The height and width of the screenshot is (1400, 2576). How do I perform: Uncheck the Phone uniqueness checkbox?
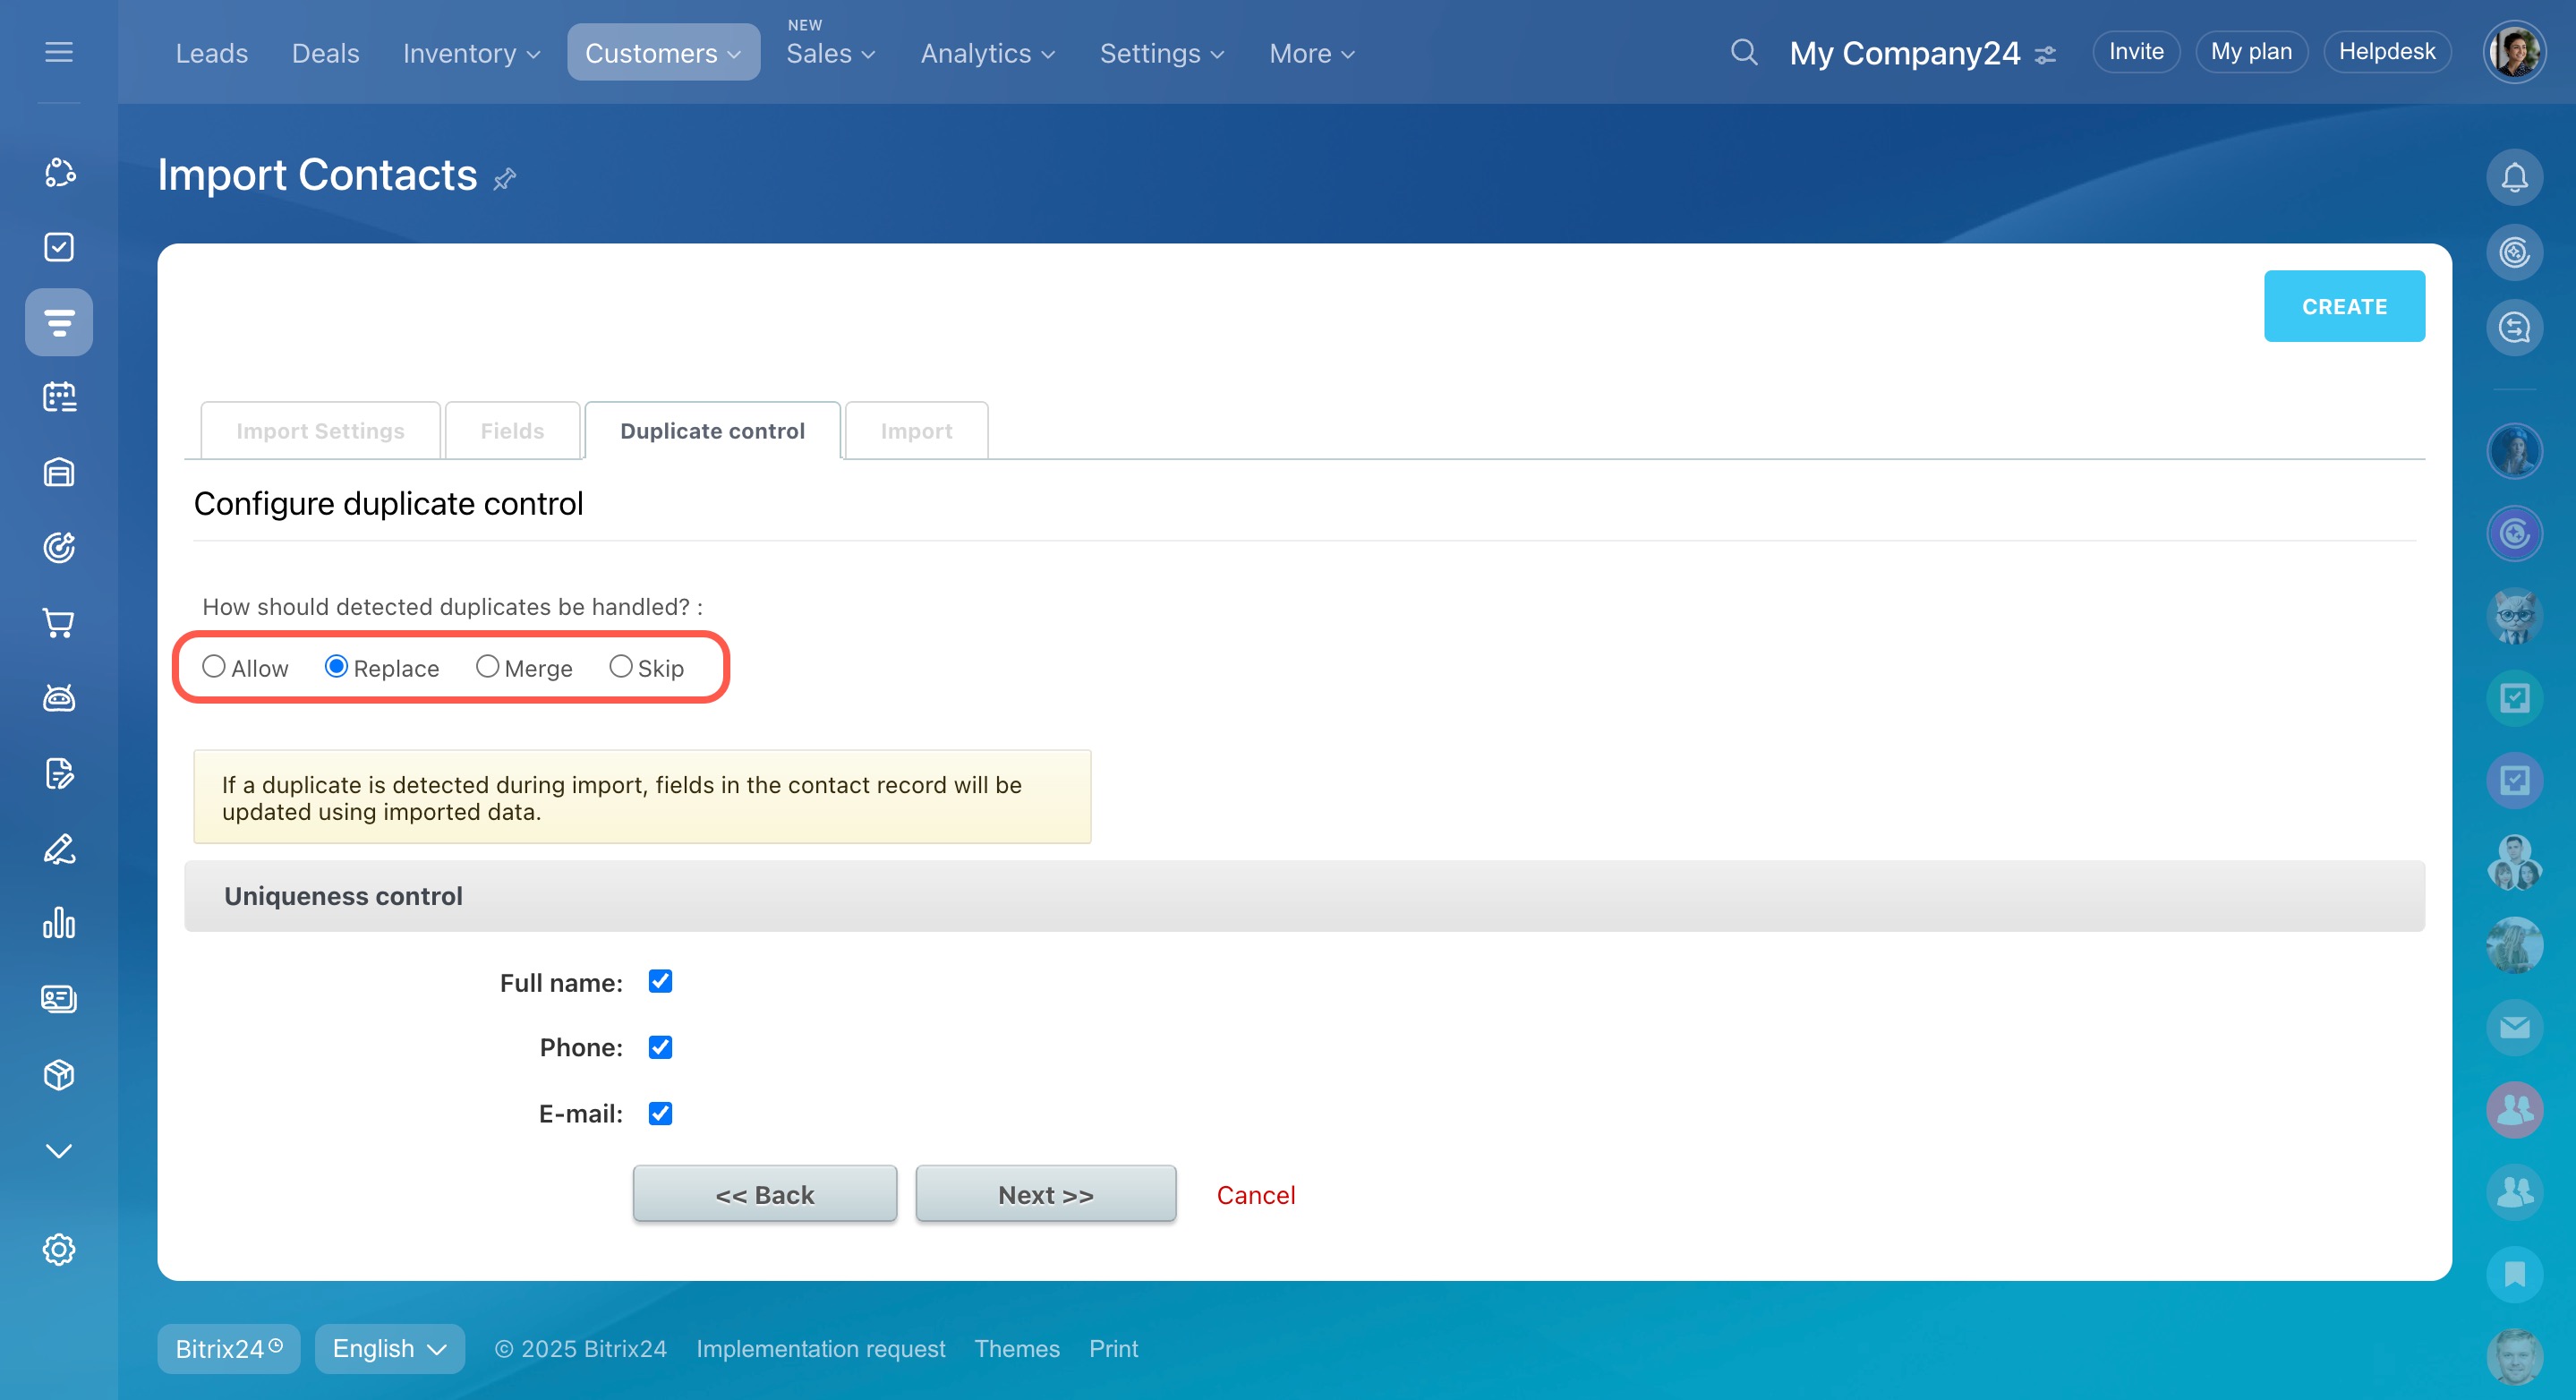pyautogui.click(x=660, y=1047)
